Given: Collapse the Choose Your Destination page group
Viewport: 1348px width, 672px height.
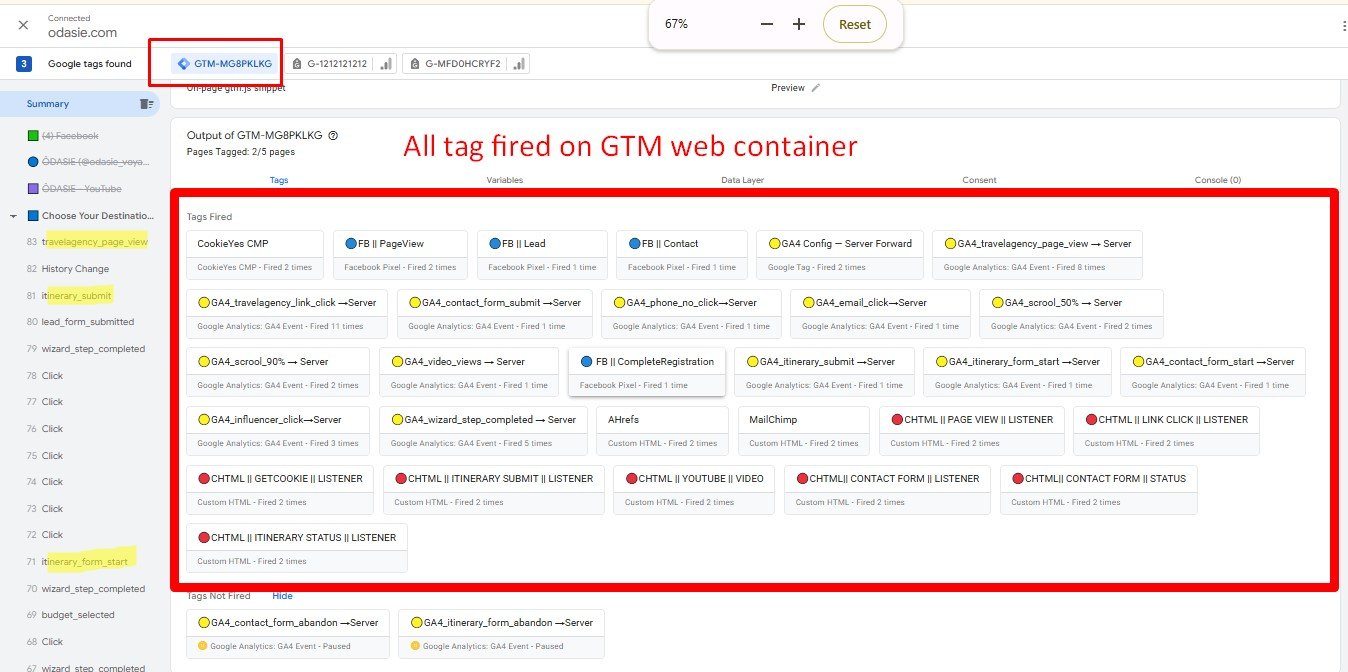Looking at the screenshot, I should 13,216.
